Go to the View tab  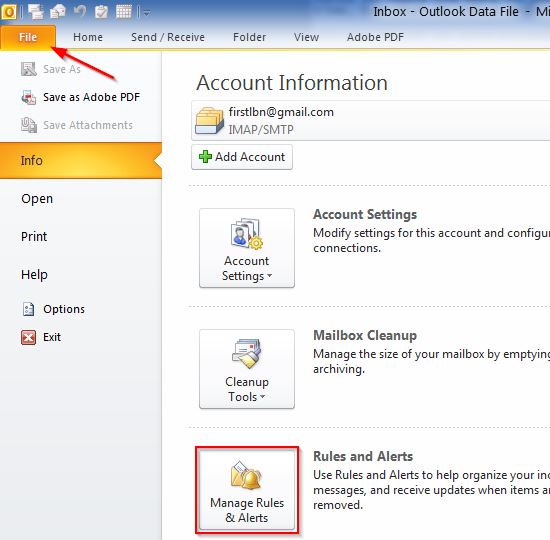click(306, 37)
